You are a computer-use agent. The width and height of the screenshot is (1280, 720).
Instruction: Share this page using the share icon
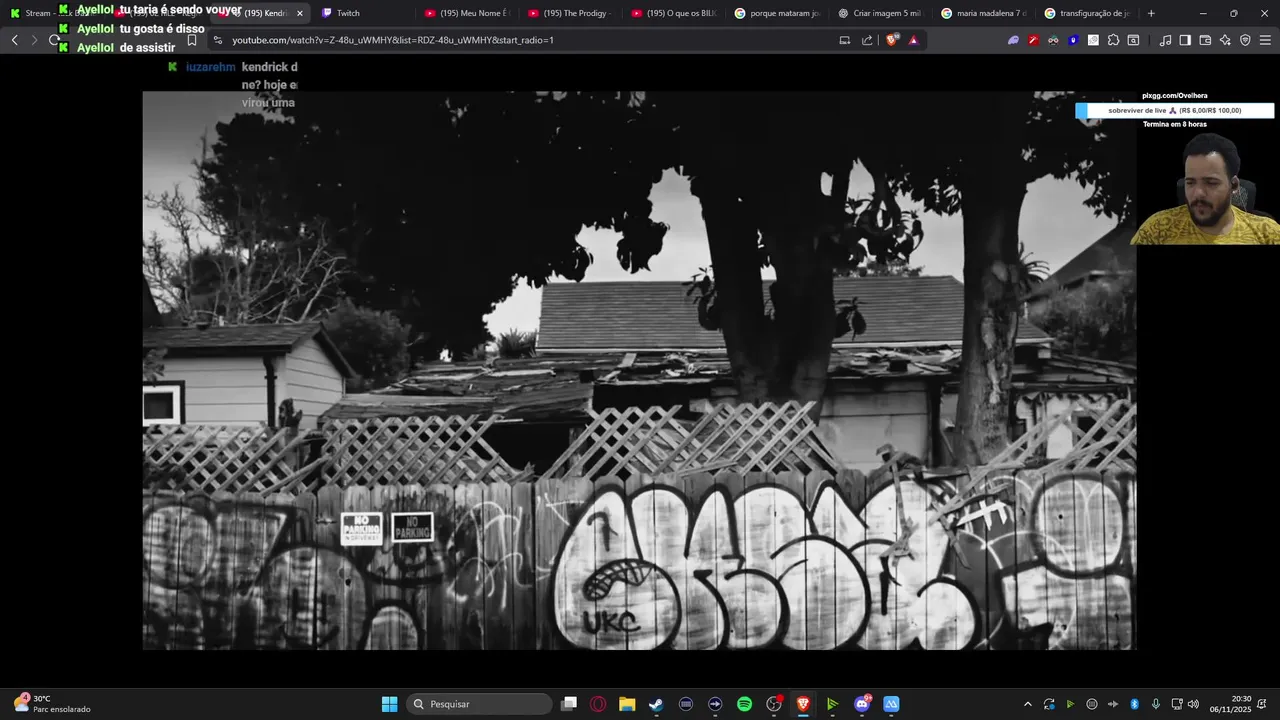coord(867,40)
